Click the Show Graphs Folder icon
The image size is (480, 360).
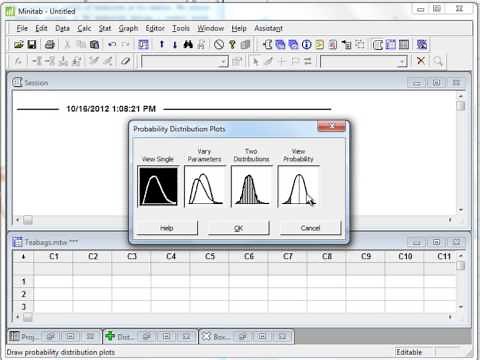click(293, 44)
